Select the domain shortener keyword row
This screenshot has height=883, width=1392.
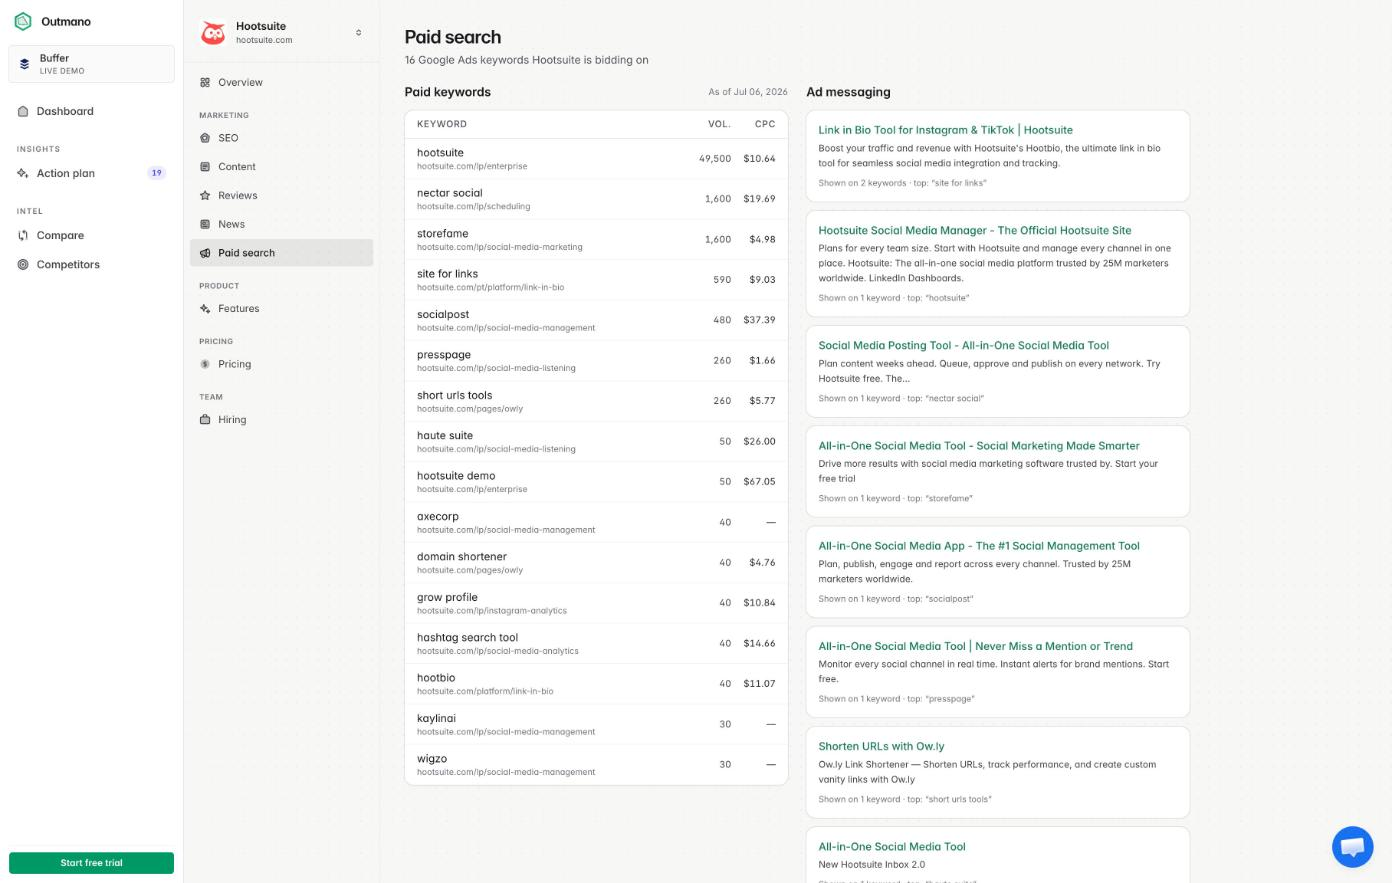596,562
